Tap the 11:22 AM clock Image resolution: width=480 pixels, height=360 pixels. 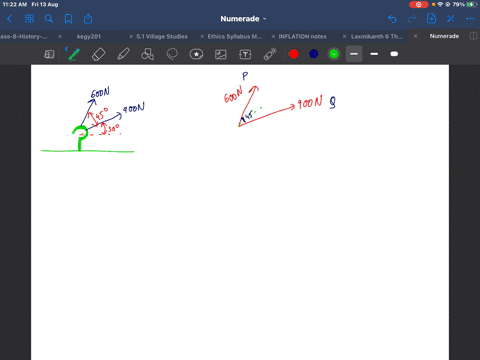click(15, 5)
